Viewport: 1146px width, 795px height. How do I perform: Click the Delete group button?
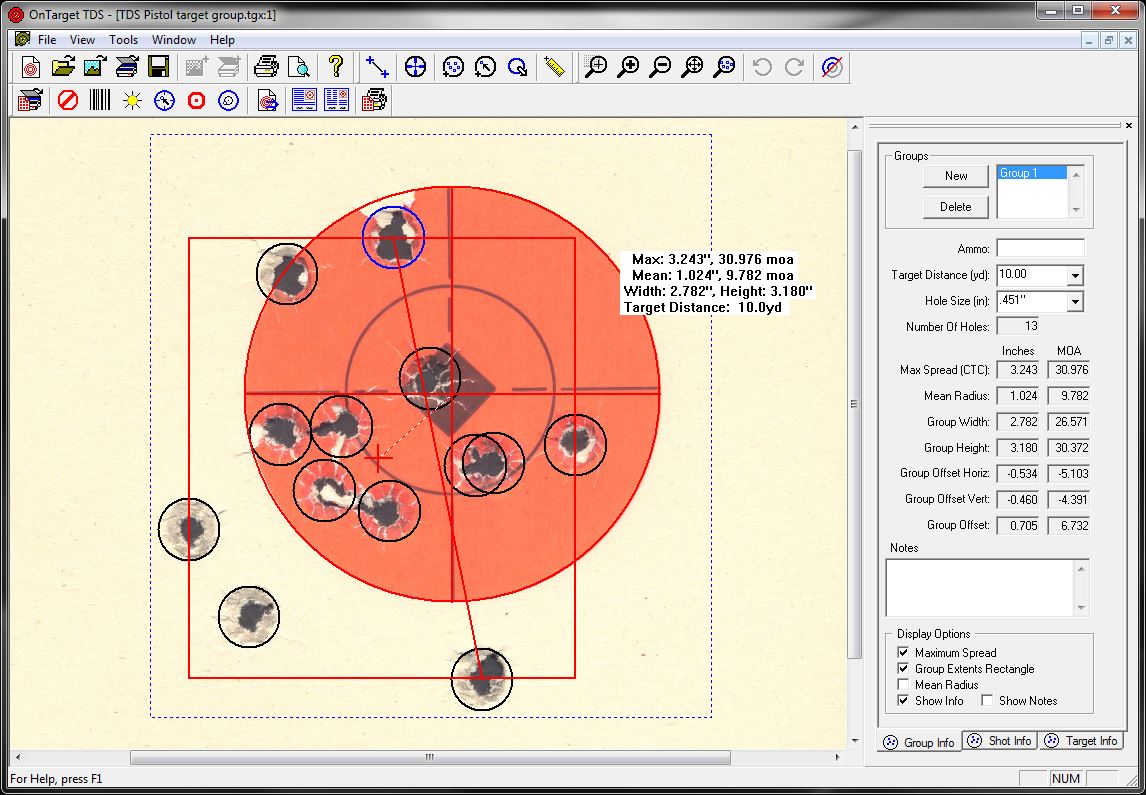pos(956,207)
